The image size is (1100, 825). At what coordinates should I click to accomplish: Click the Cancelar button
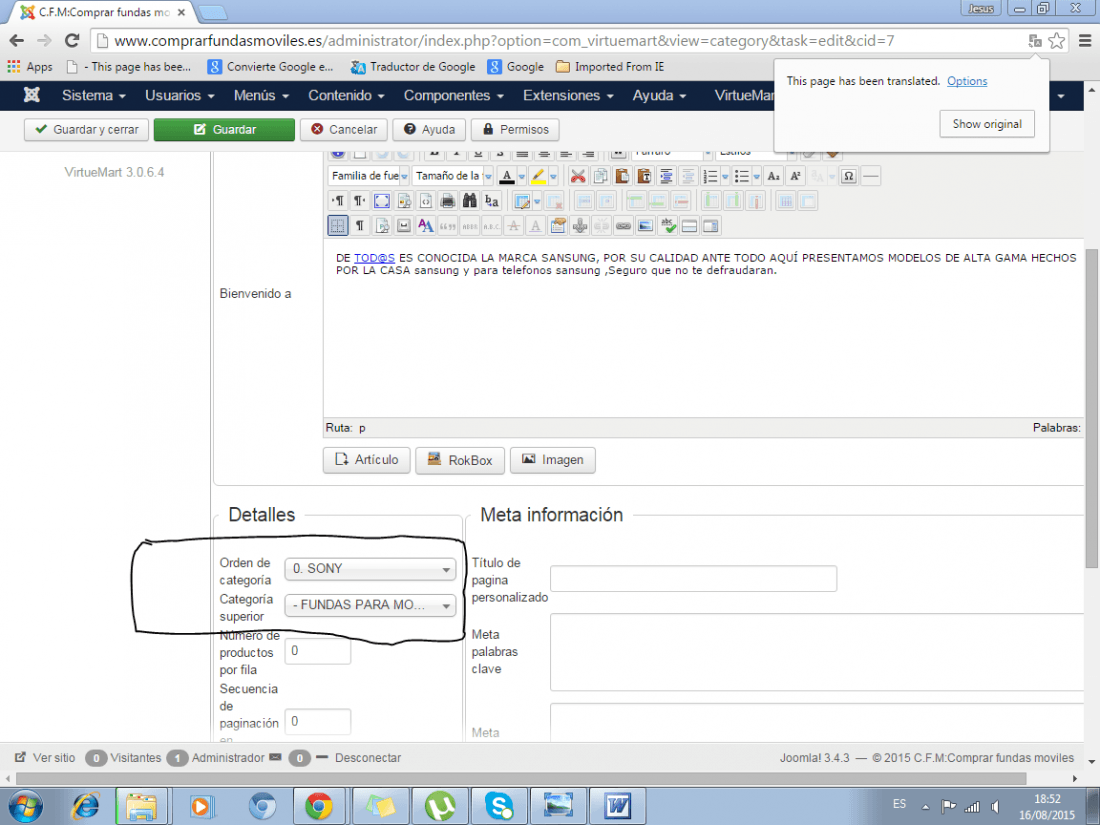pyautogui.click(x=344, y=130)
